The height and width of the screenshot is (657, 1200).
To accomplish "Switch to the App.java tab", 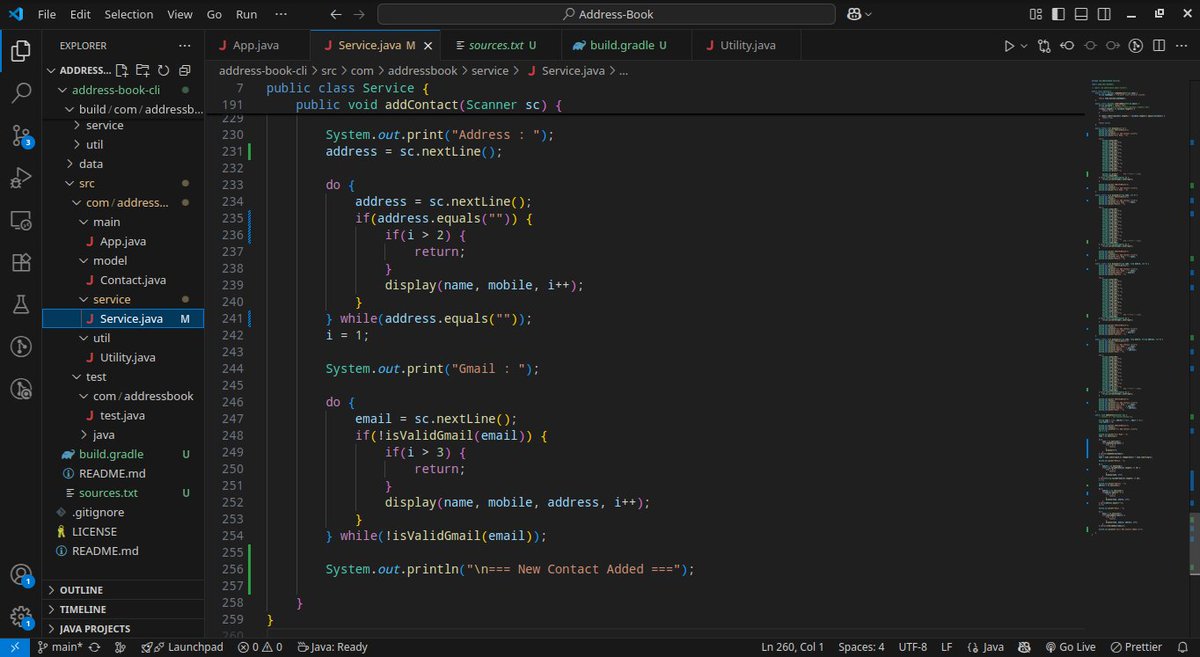I will pyautogui.click(x=258, y=46).
